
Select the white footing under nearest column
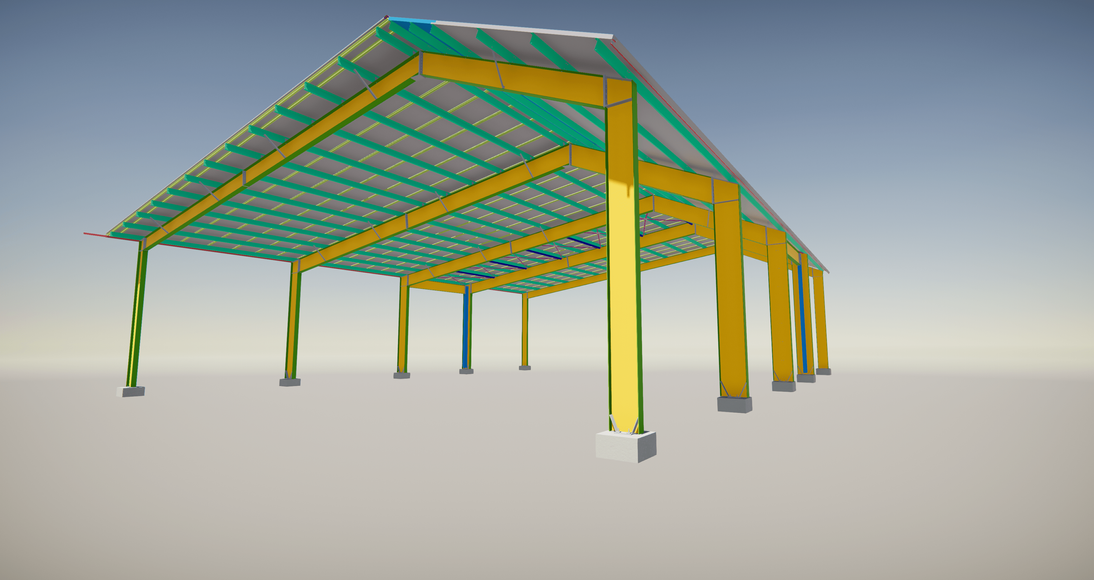[626, 446]
